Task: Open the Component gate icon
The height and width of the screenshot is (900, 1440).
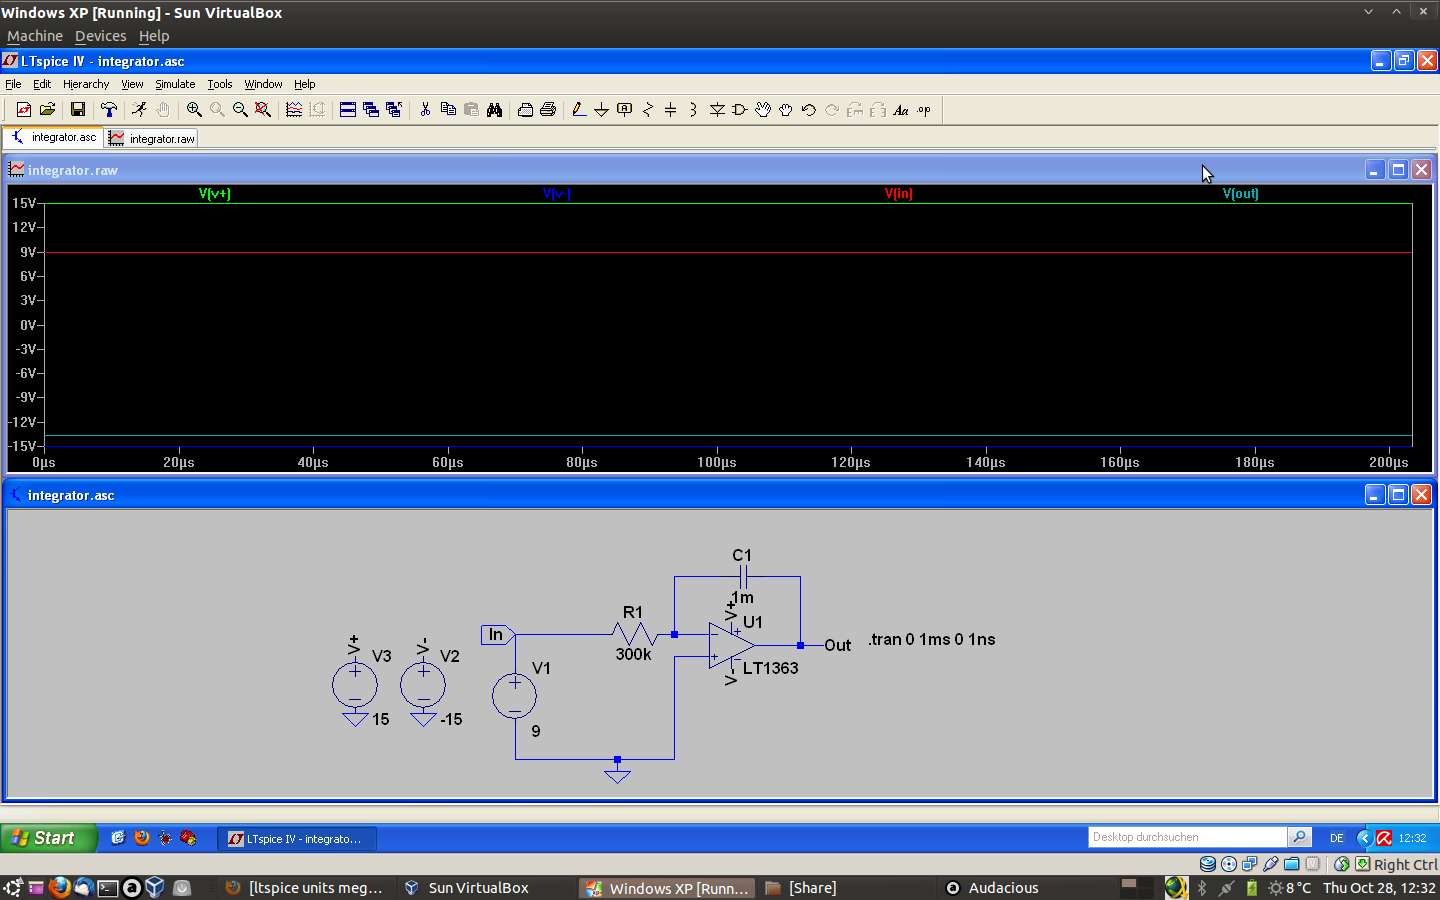Action: tap(740, 110)
